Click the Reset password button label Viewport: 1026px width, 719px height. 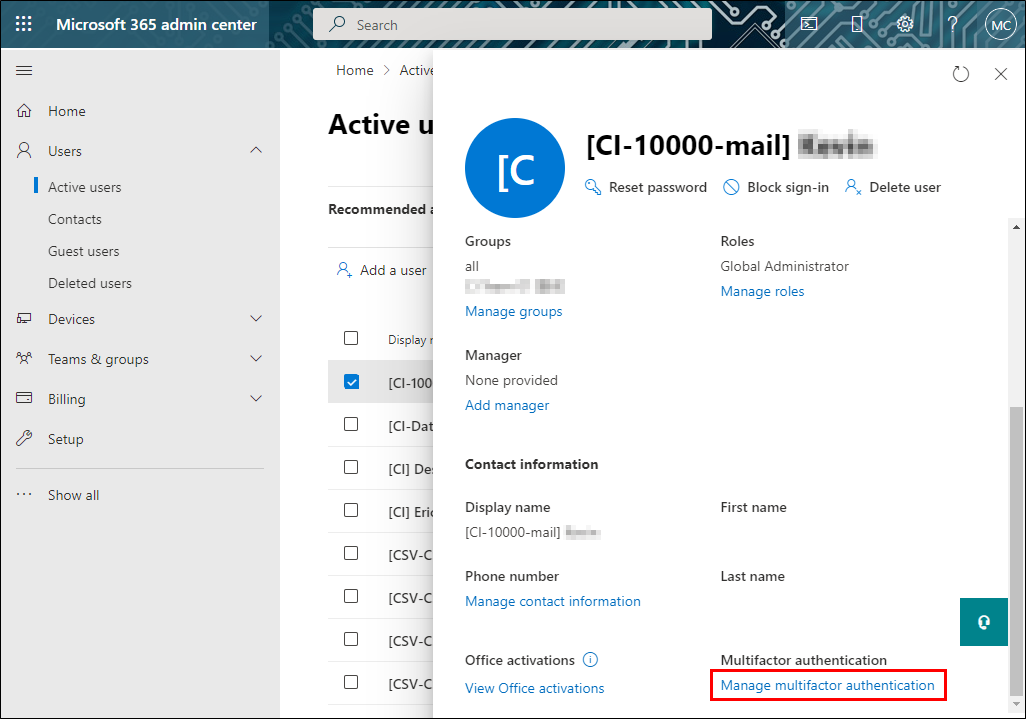click(x=658, y=187)
